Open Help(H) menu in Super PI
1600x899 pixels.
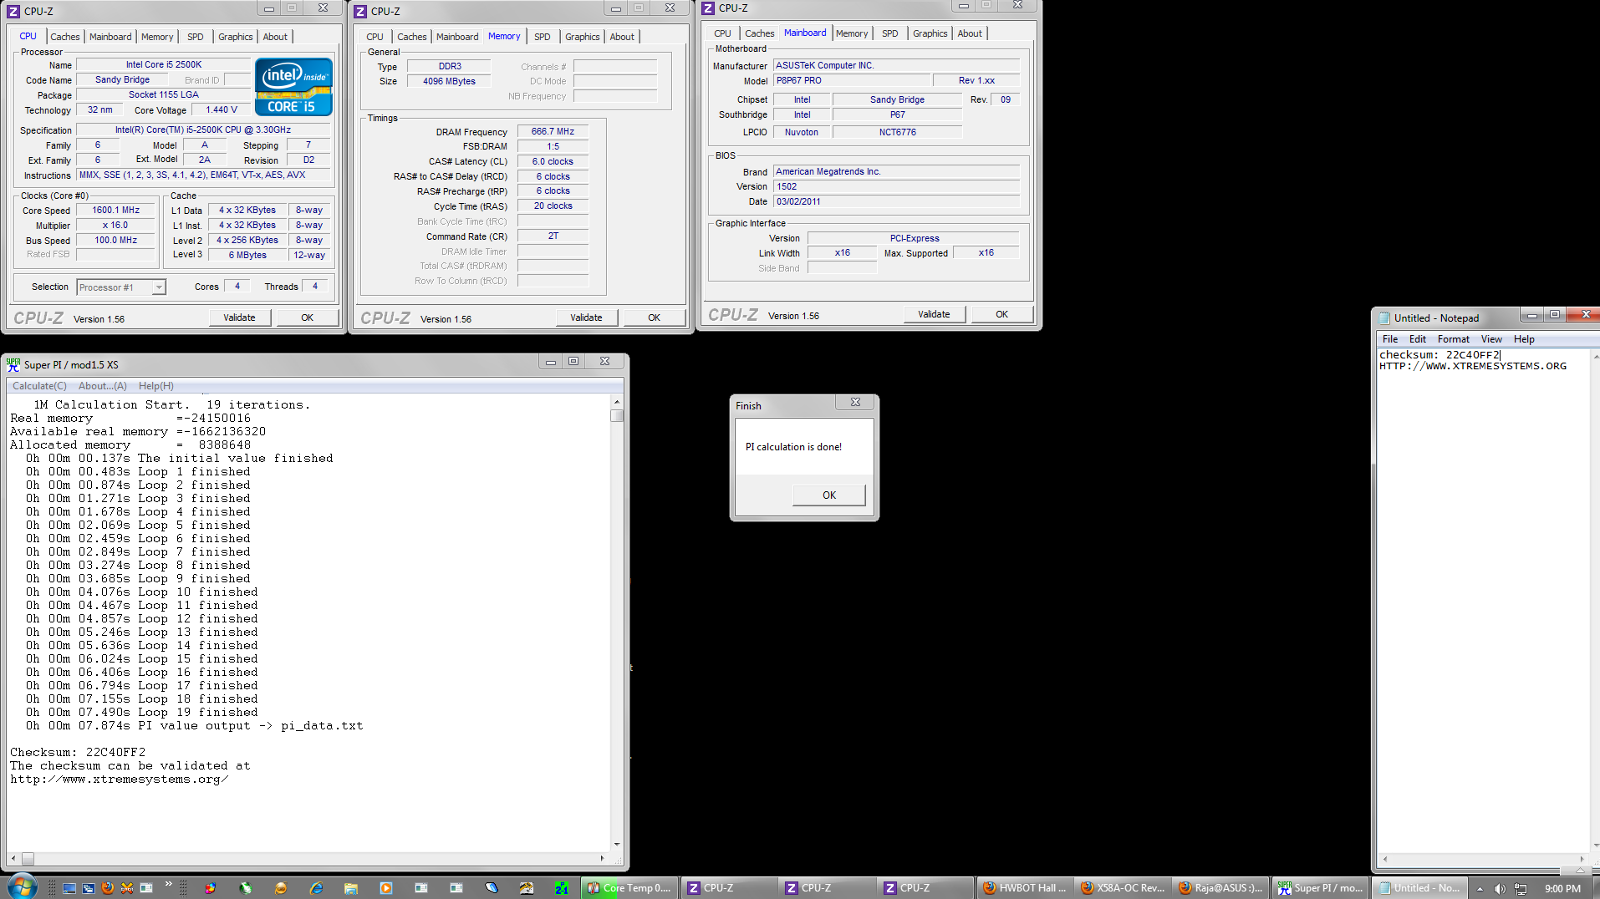click(x=156, y=386)
